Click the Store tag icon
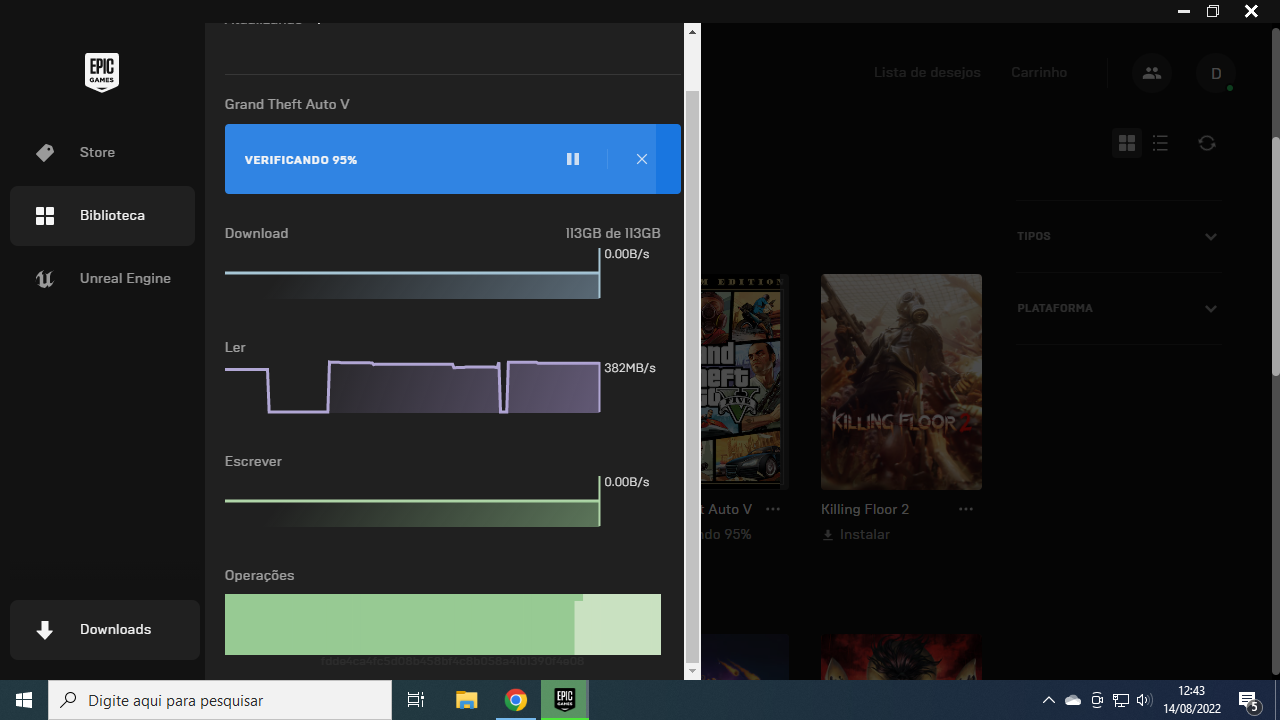The image size is (1280, 720). (x=45, y=152)
